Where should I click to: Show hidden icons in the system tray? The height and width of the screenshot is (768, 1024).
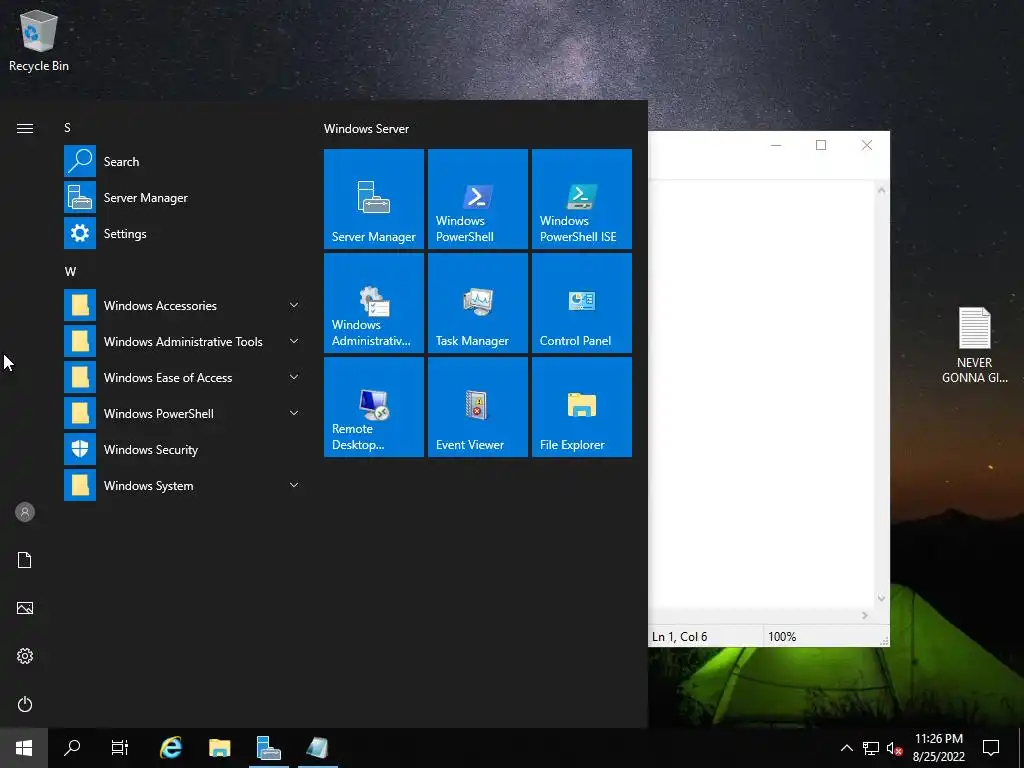click(846, 748)
